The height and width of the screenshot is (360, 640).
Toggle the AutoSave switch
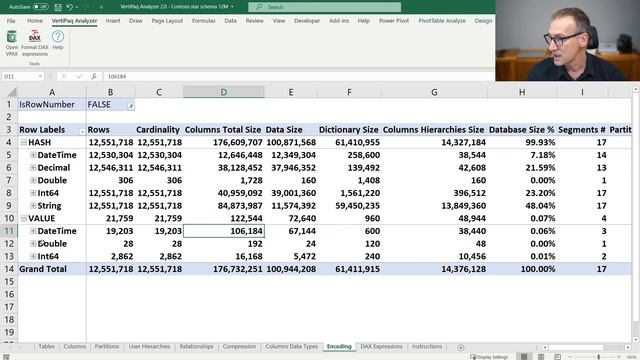pyautogui.click(x=40, y=7)
